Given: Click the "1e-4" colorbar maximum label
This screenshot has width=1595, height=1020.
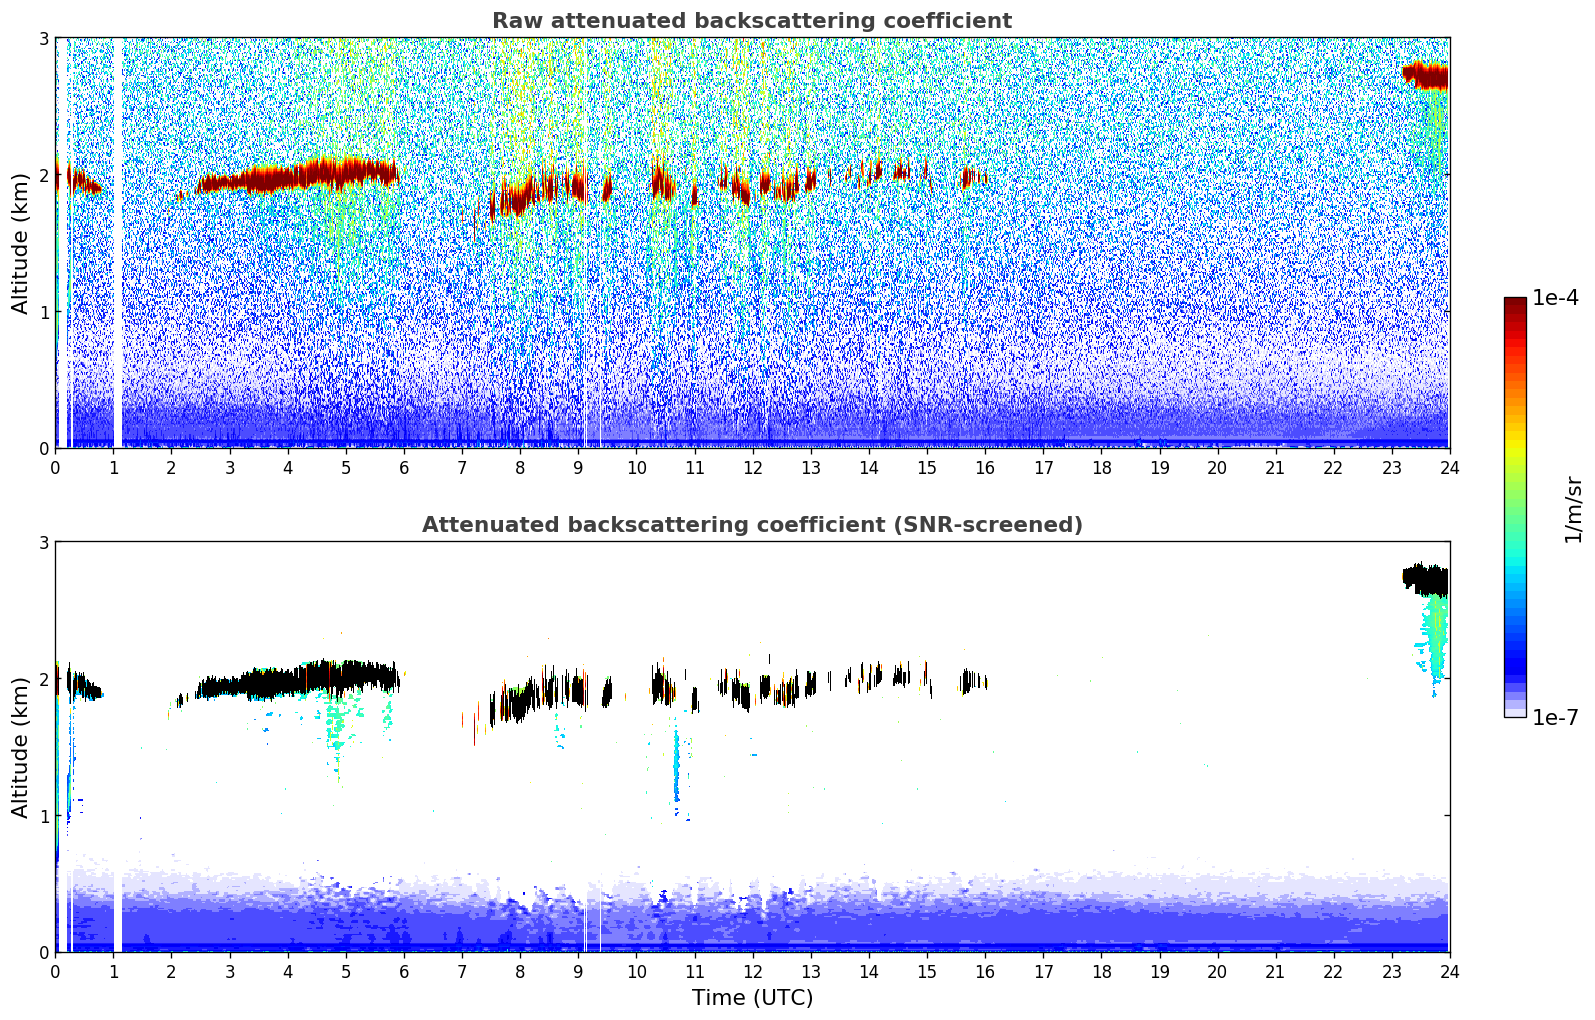Looking at the screenshot, I should pos(1555,298).
